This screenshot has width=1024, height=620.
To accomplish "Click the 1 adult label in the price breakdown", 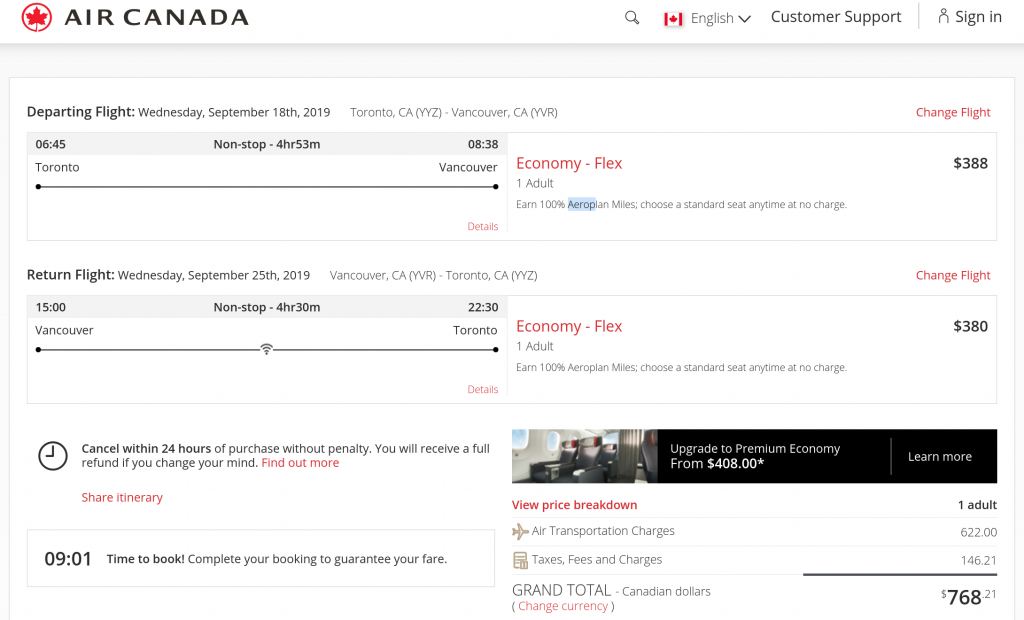I will pos(977,504).
